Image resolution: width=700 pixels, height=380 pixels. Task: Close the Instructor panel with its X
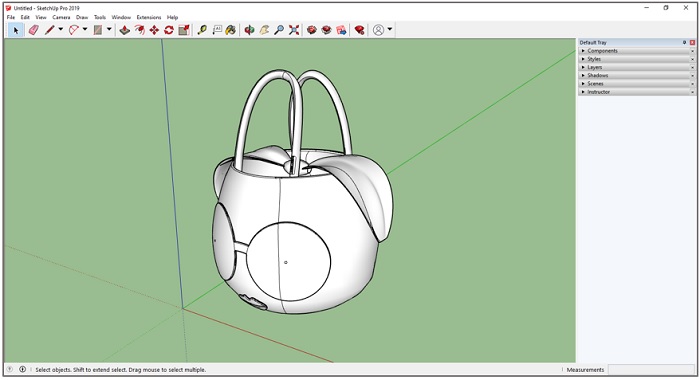693,92
